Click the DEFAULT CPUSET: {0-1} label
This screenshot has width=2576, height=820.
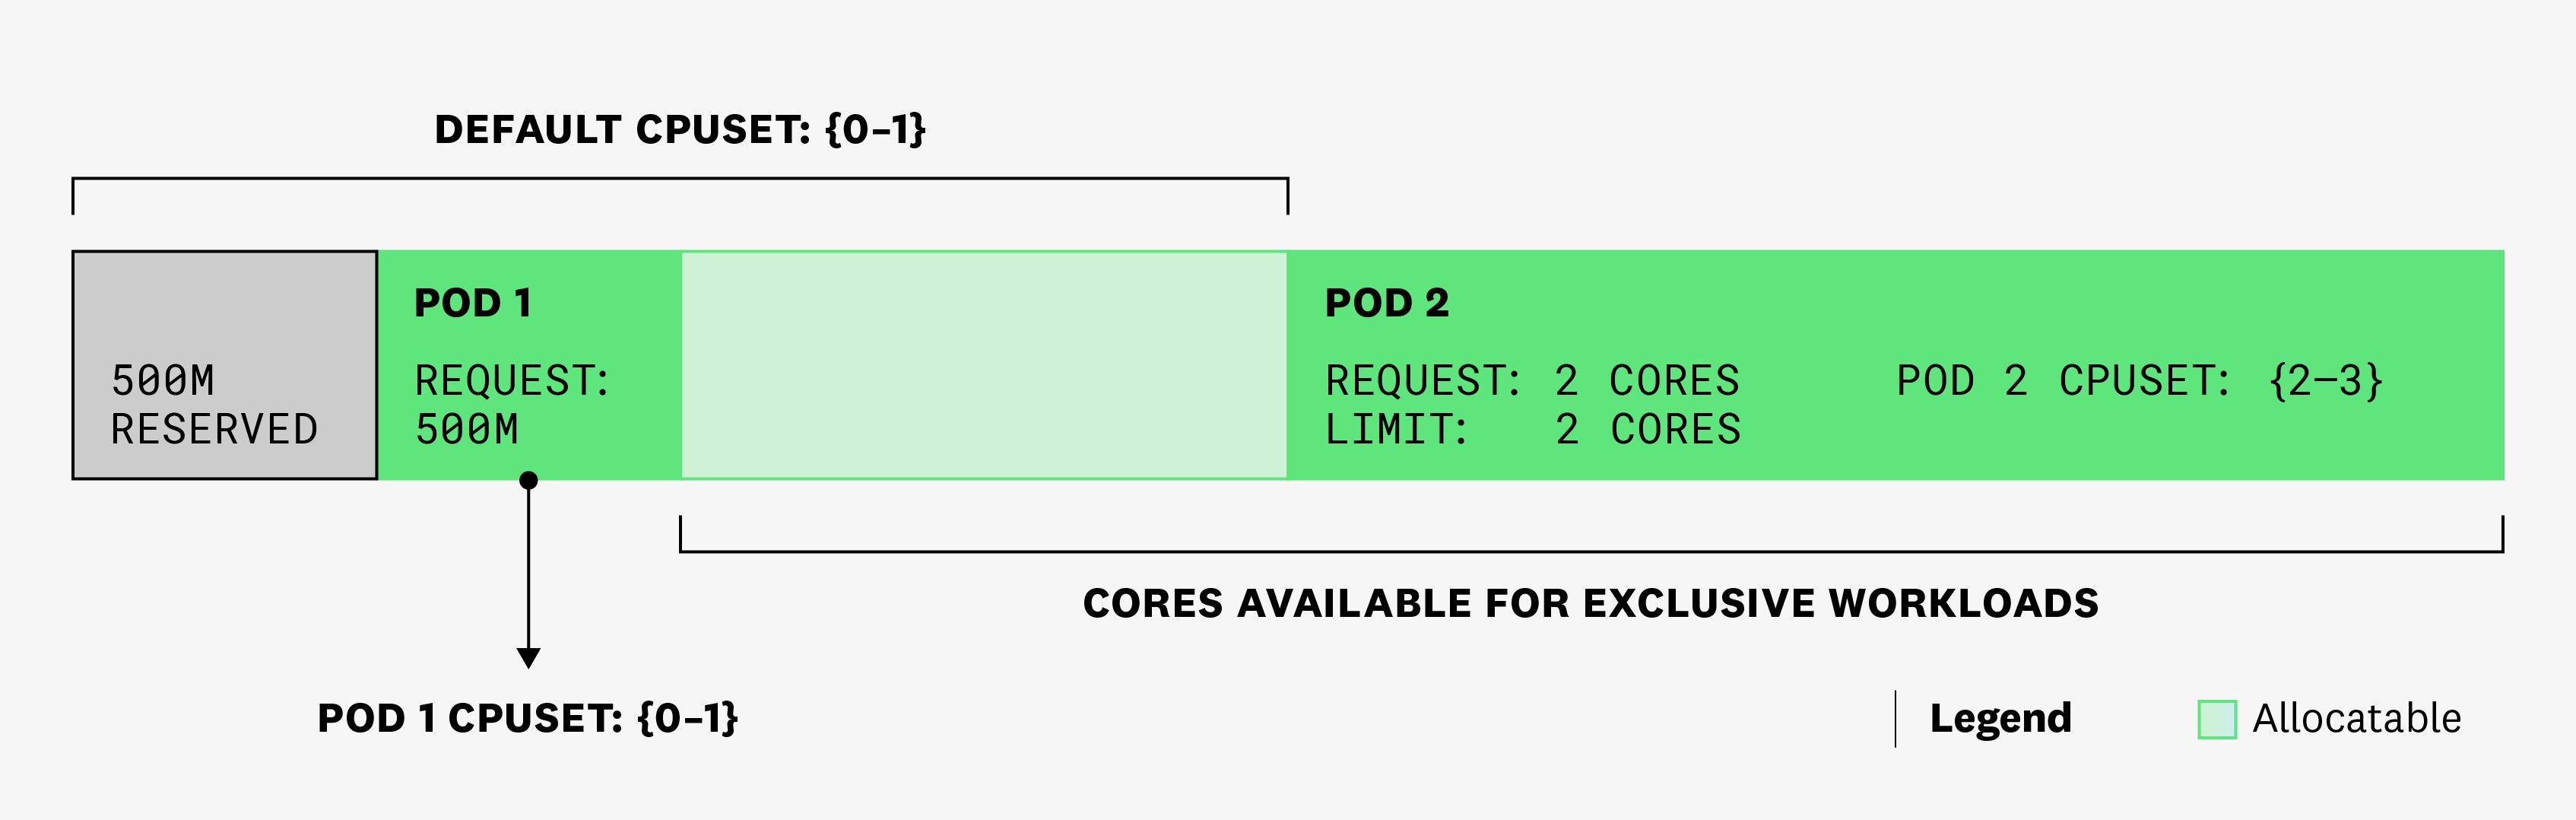click(x=680, y=130)
